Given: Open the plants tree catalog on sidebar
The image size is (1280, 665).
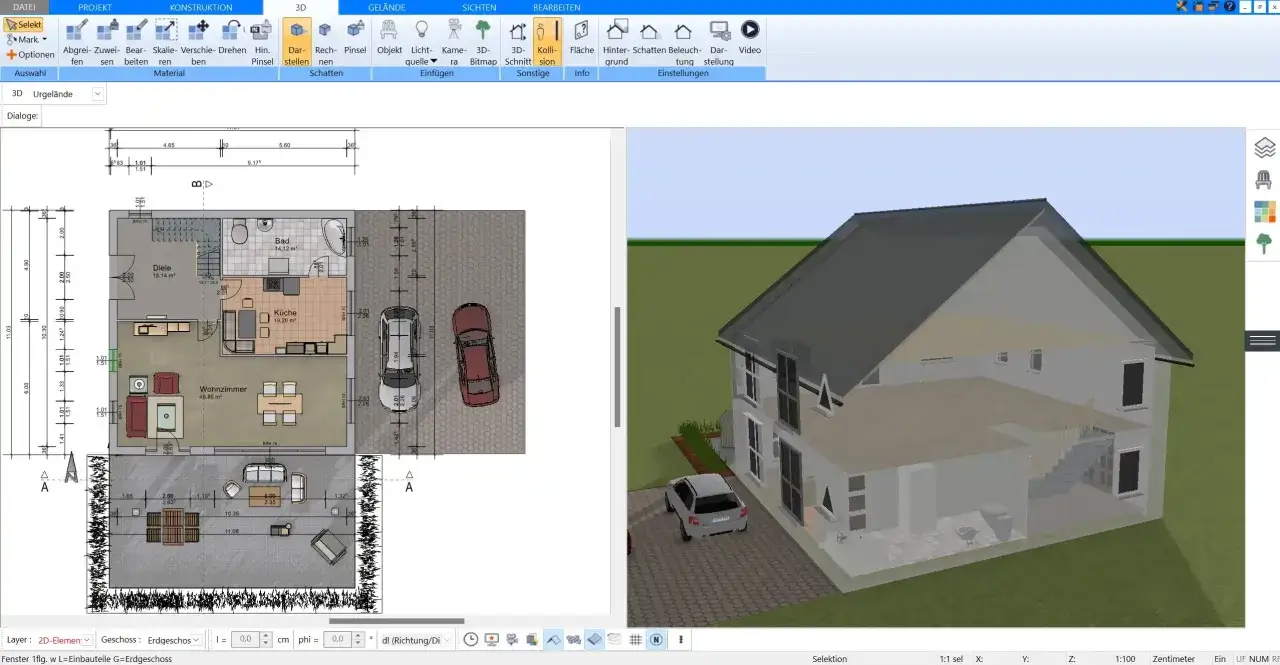Looking at the screenshot, I should (1264, 243).
